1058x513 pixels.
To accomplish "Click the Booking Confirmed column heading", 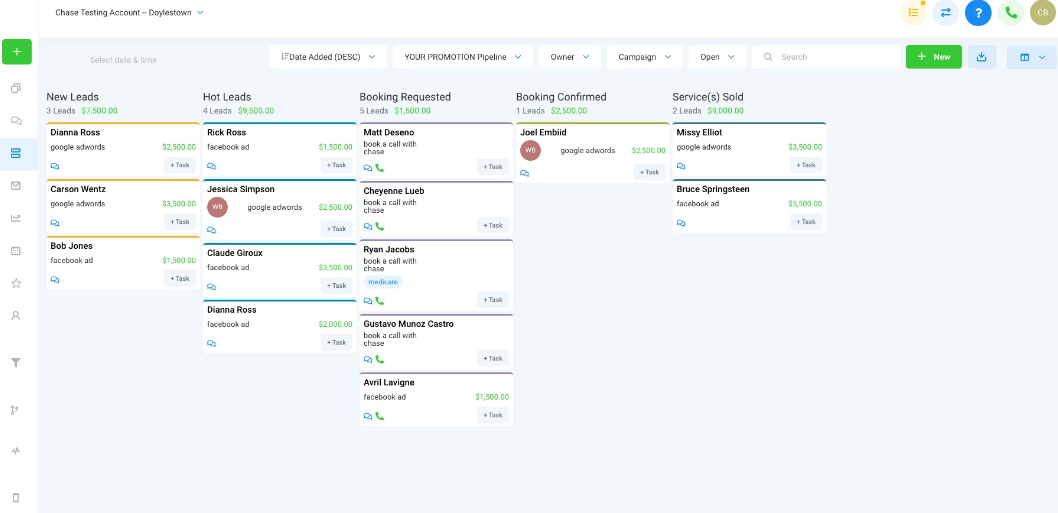I will [561, 97].
